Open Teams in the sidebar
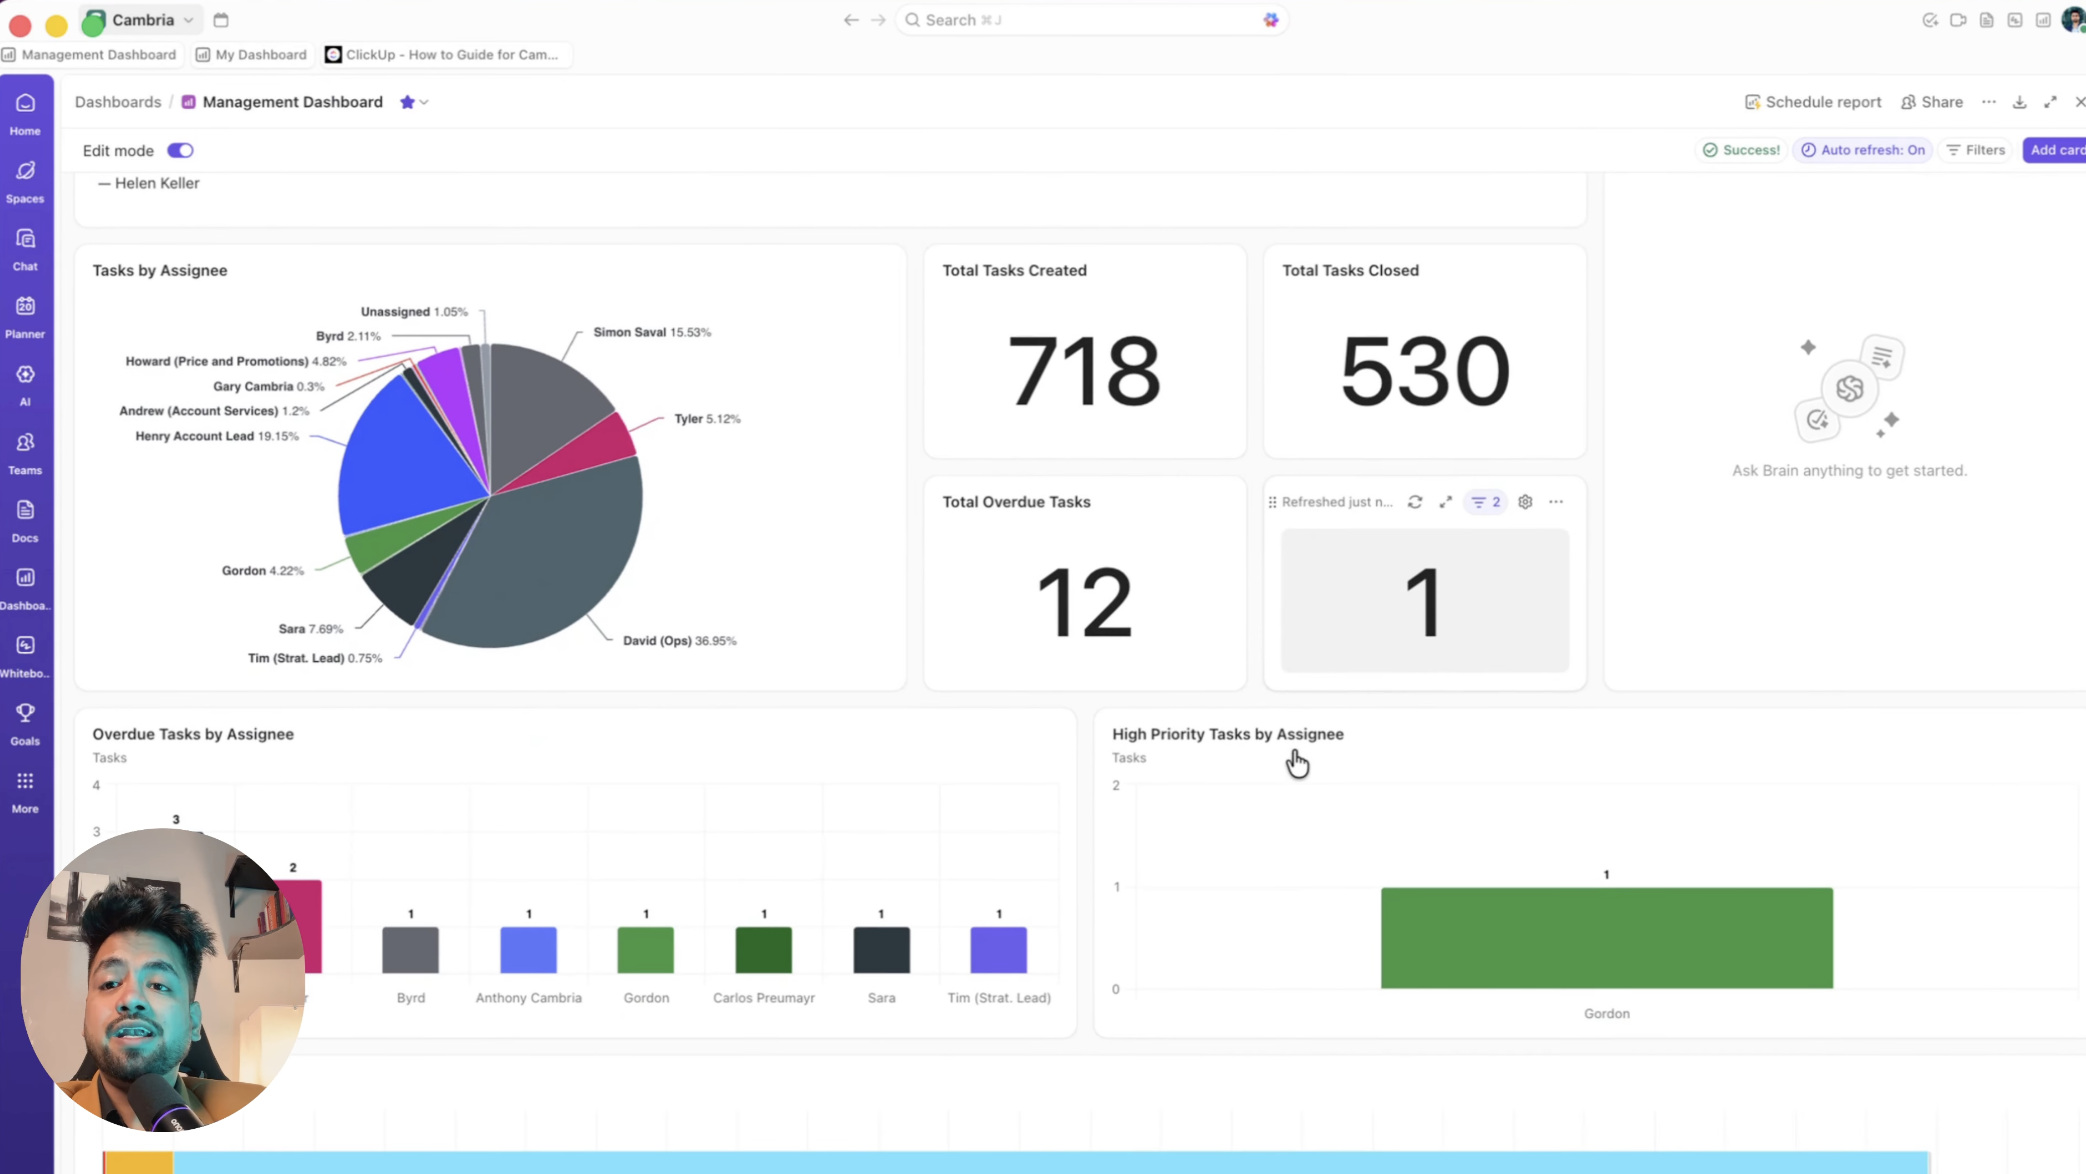 coord(25,453)
